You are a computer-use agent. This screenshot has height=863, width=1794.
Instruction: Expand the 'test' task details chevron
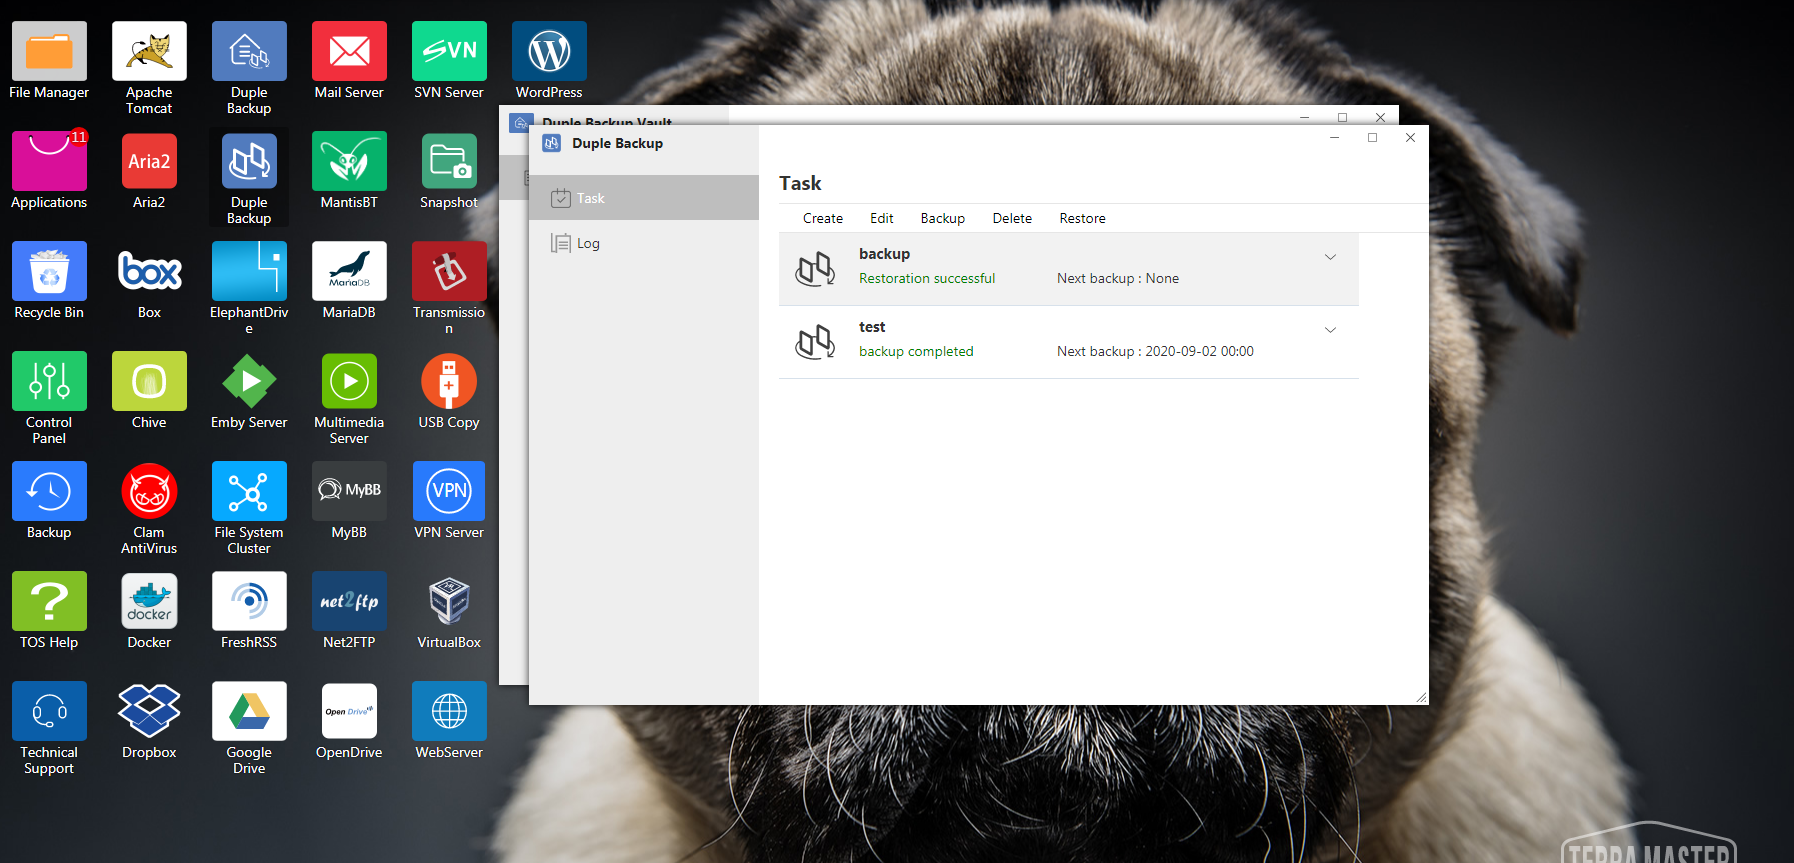point(1330,330)
